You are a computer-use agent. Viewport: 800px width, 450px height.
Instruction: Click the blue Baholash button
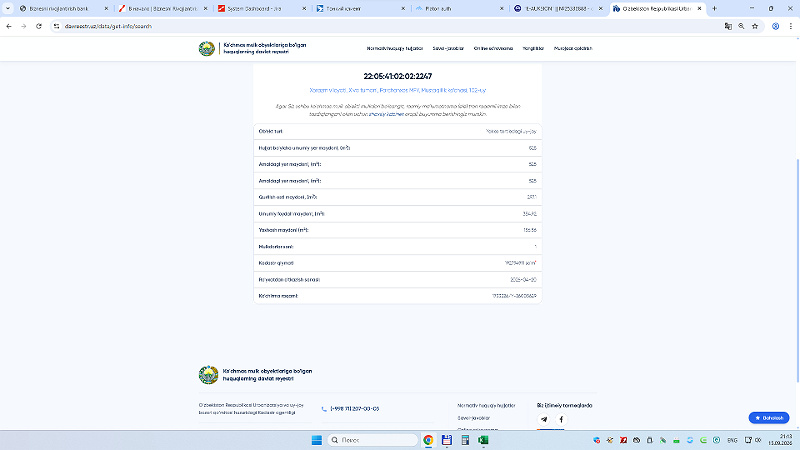click(x=769, y=418)
